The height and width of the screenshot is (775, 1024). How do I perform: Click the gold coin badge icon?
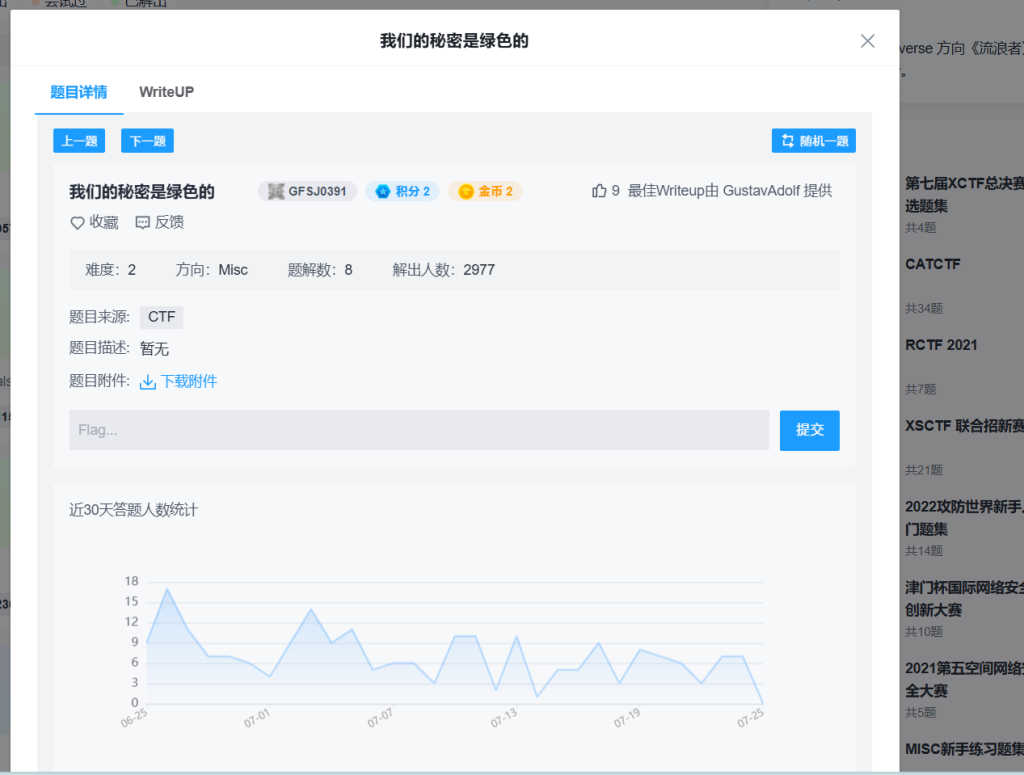[465, 192]
